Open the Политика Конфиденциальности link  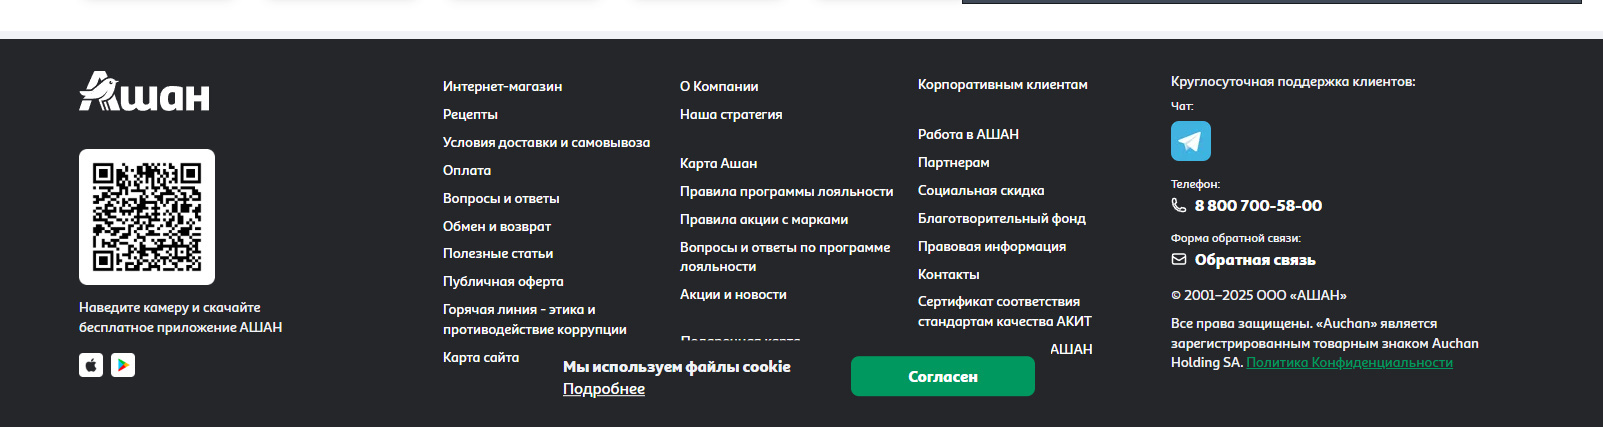pos(1349,362)
